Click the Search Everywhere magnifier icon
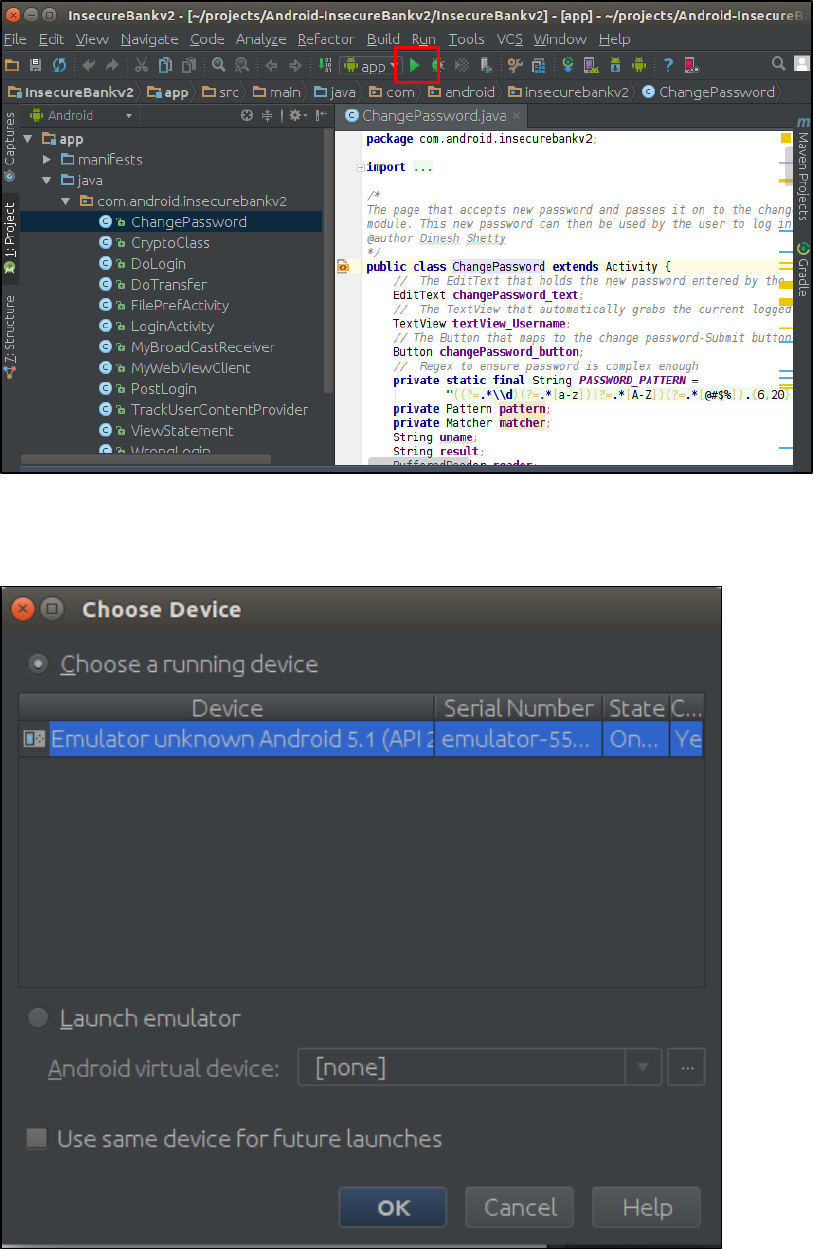The height and width of the screenshot is (1249, 813). 778,64
